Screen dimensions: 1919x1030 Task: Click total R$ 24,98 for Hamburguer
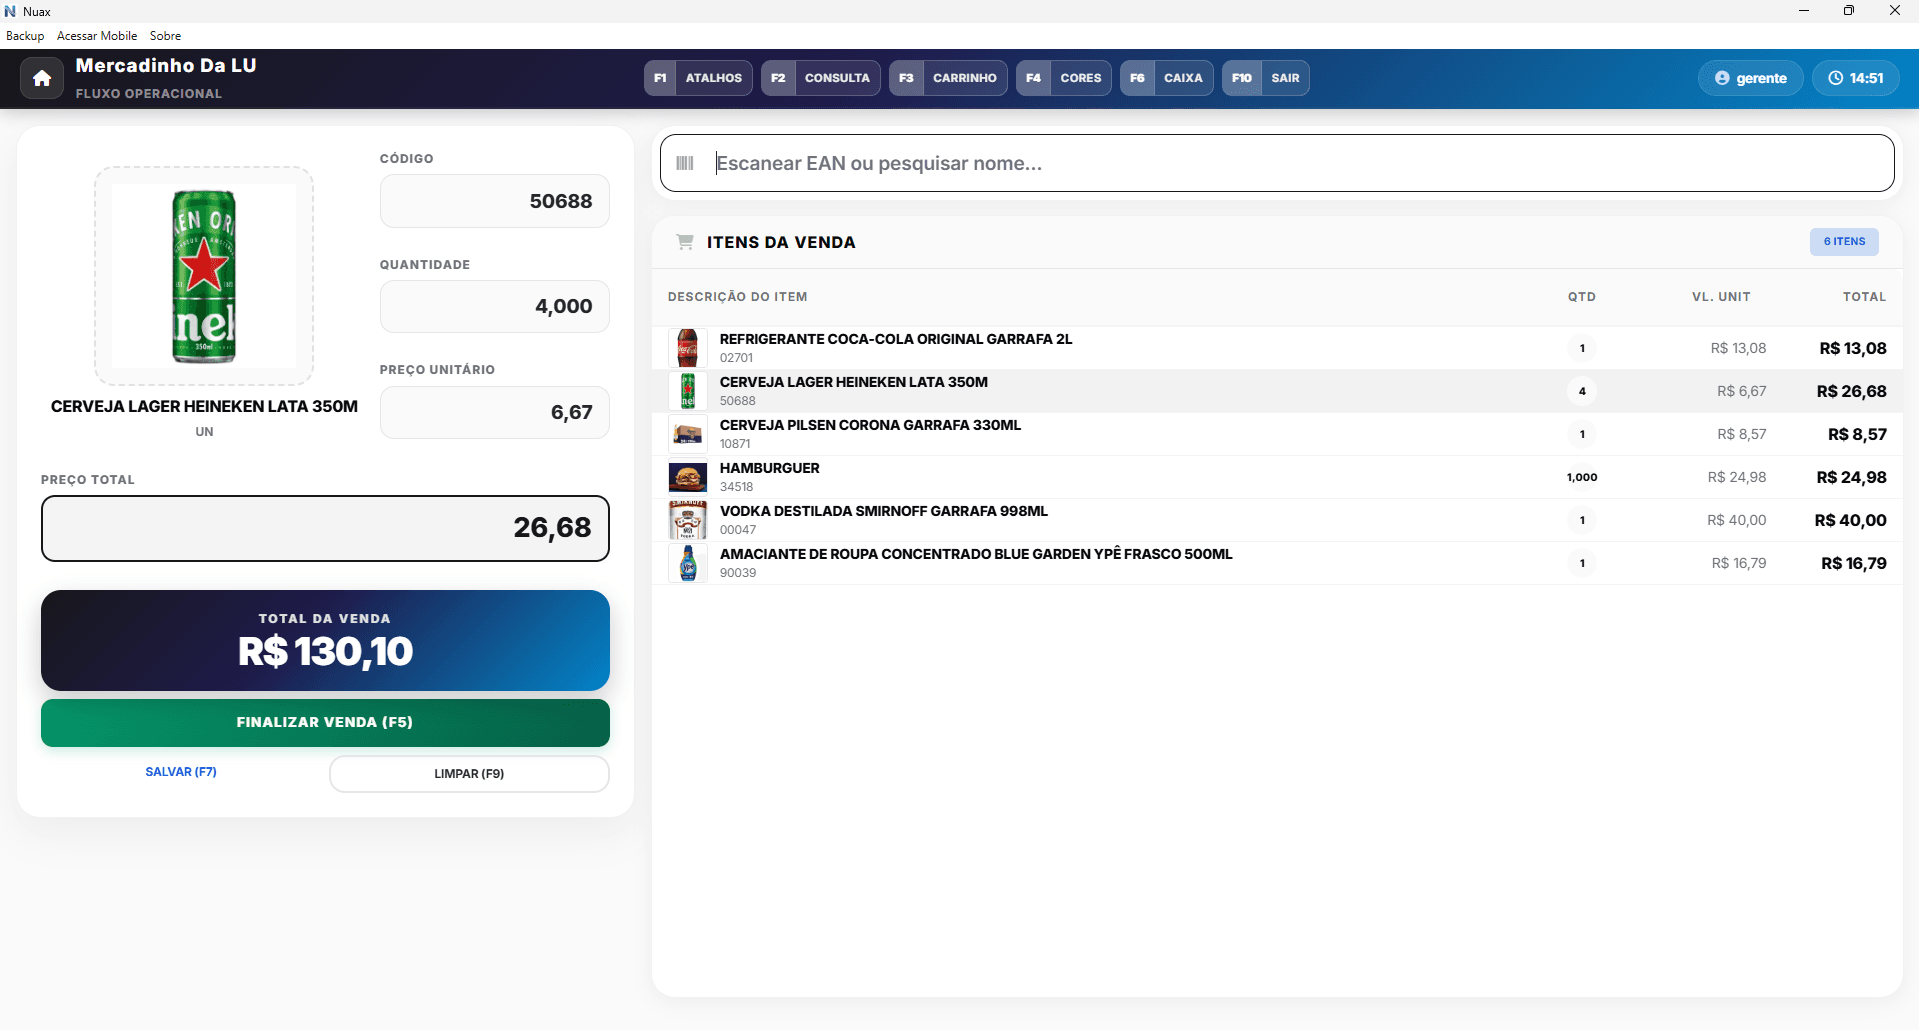coord(1851,477)
